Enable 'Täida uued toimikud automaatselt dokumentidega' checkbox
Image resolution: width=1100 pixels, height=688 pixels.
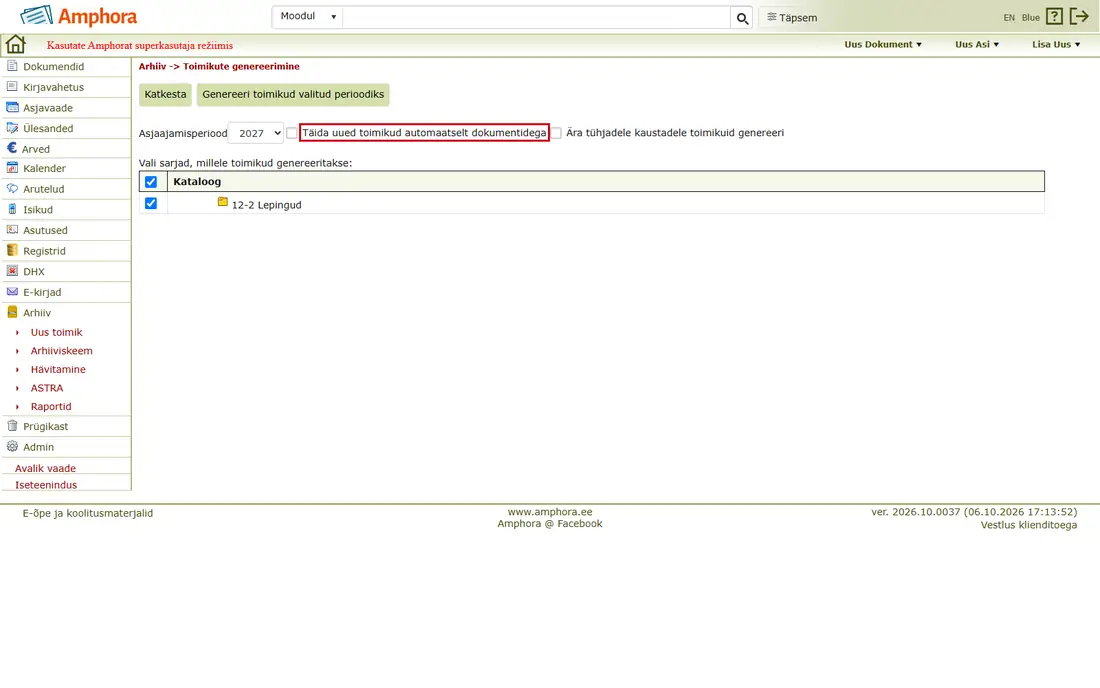[292, 133]
